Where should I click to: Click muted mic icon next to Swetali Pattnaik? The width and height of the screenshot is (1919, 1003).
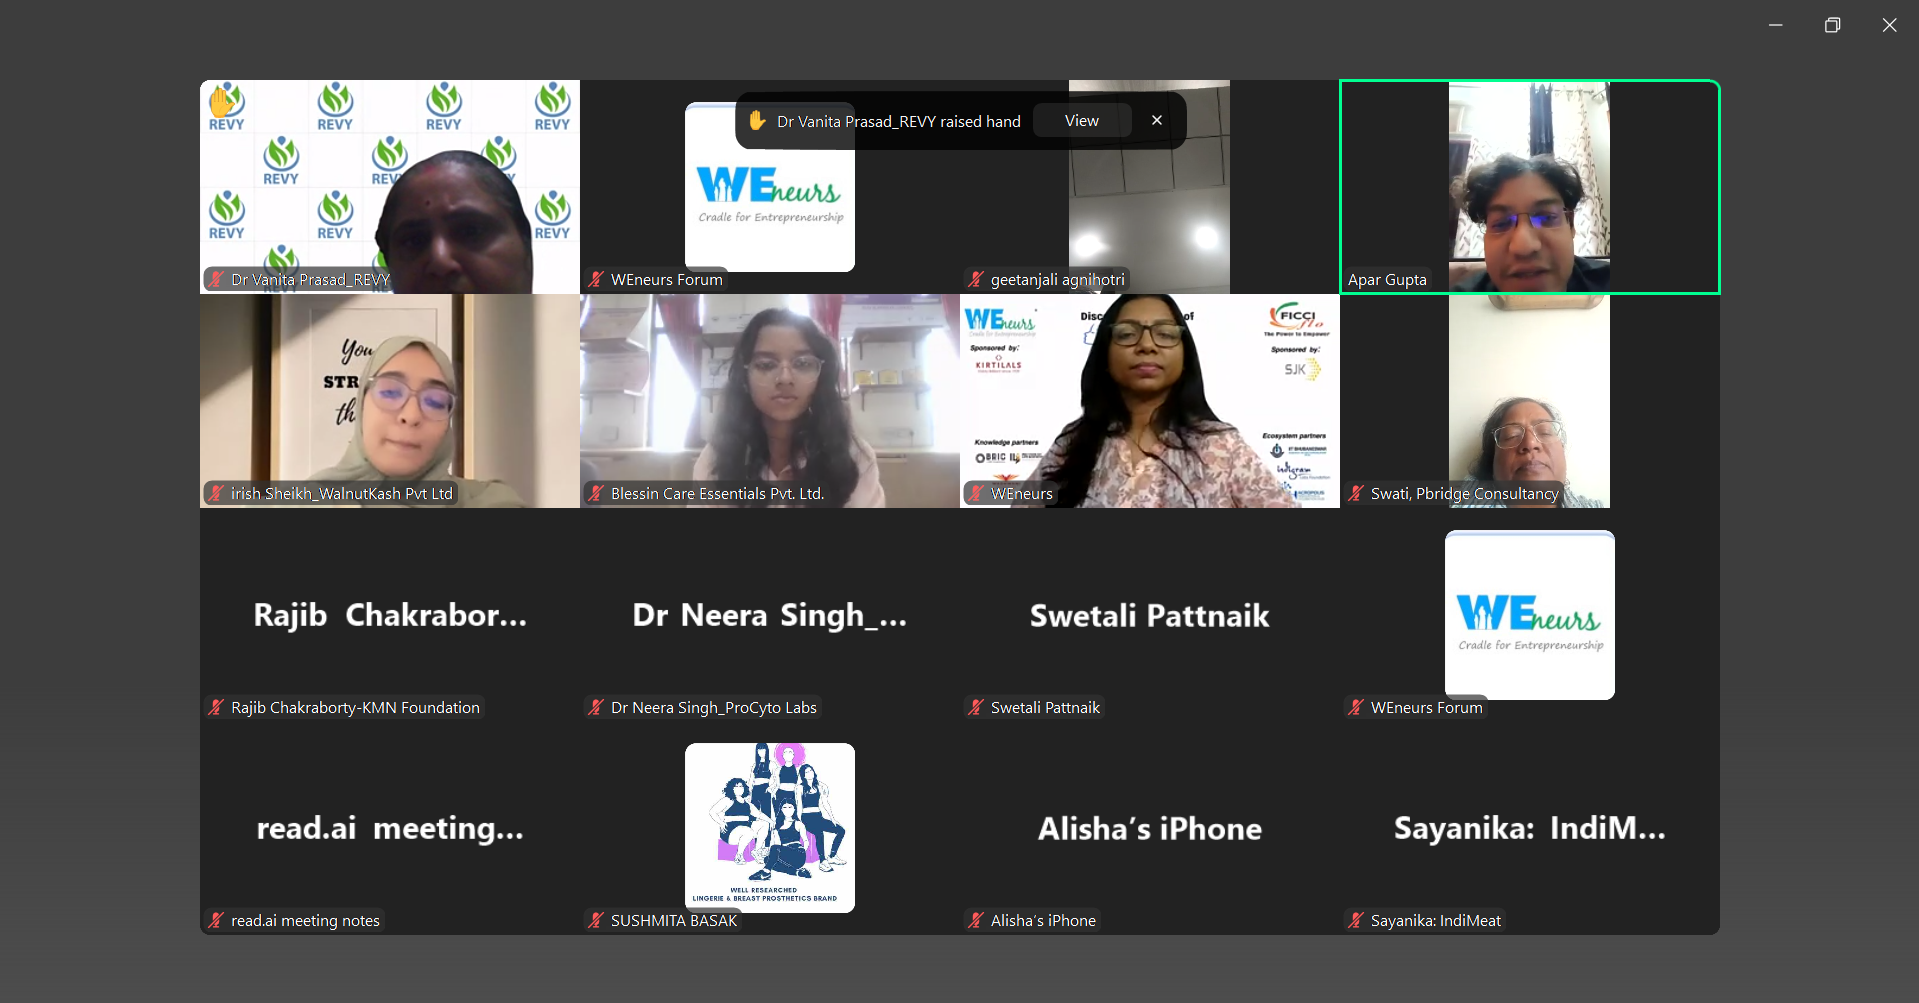[x=976, y=708]
